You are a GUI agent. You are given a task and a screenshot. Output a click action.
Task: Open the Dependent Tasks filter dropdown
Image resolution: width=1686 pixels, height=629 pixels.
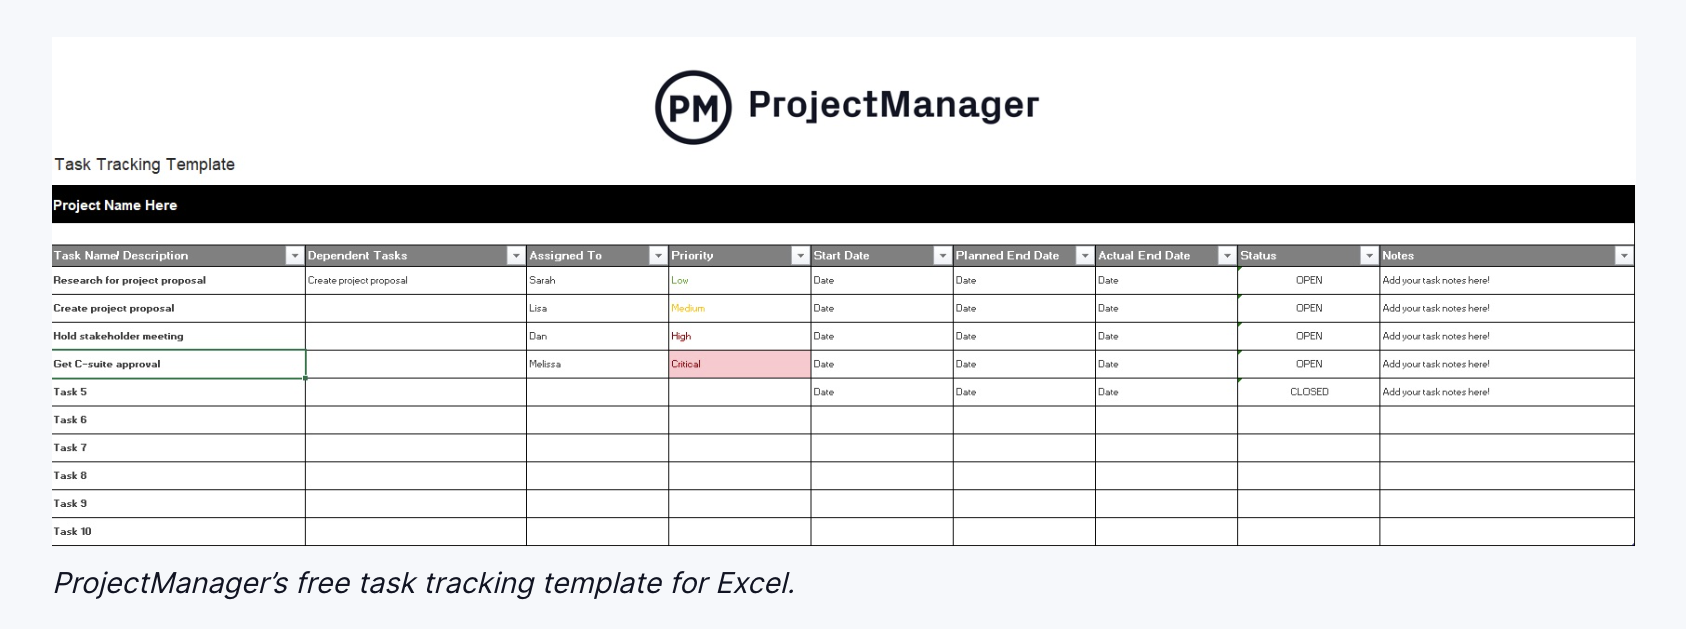[514, 255]
